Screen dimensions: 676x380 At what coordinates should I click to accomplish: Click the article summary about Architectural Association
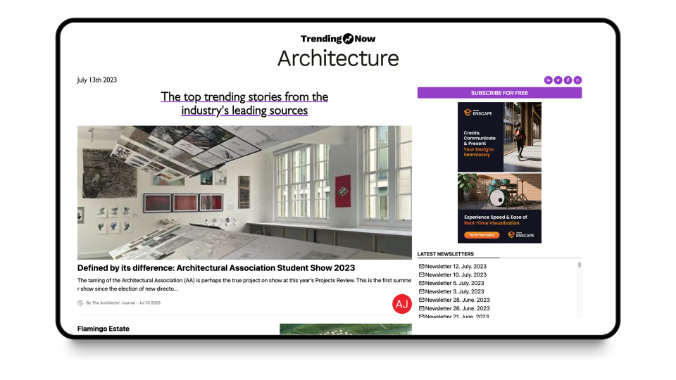pos(244,285)
